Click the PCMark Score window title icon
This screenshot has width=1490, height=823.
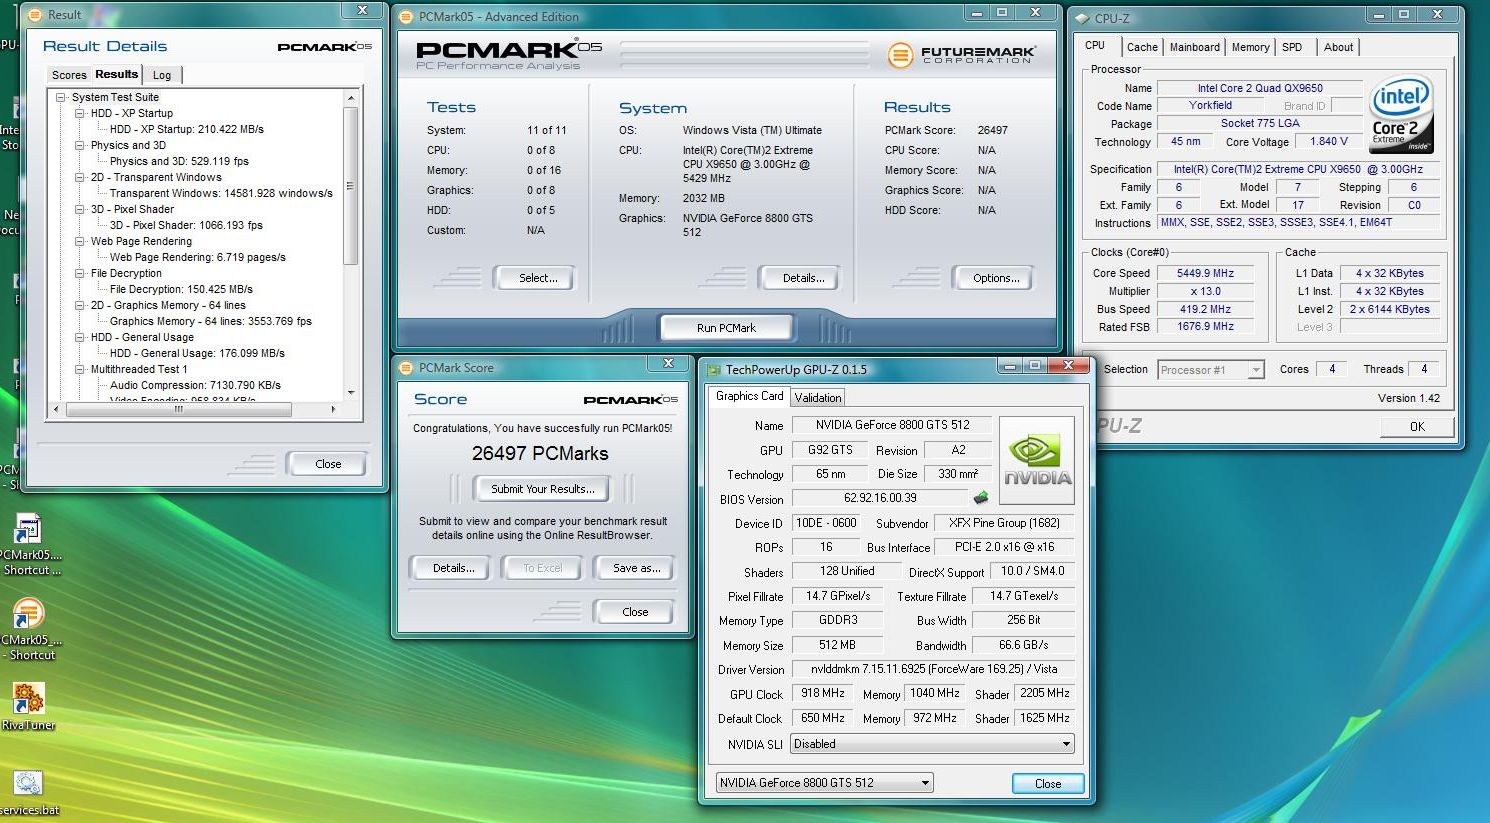point(406,368)
